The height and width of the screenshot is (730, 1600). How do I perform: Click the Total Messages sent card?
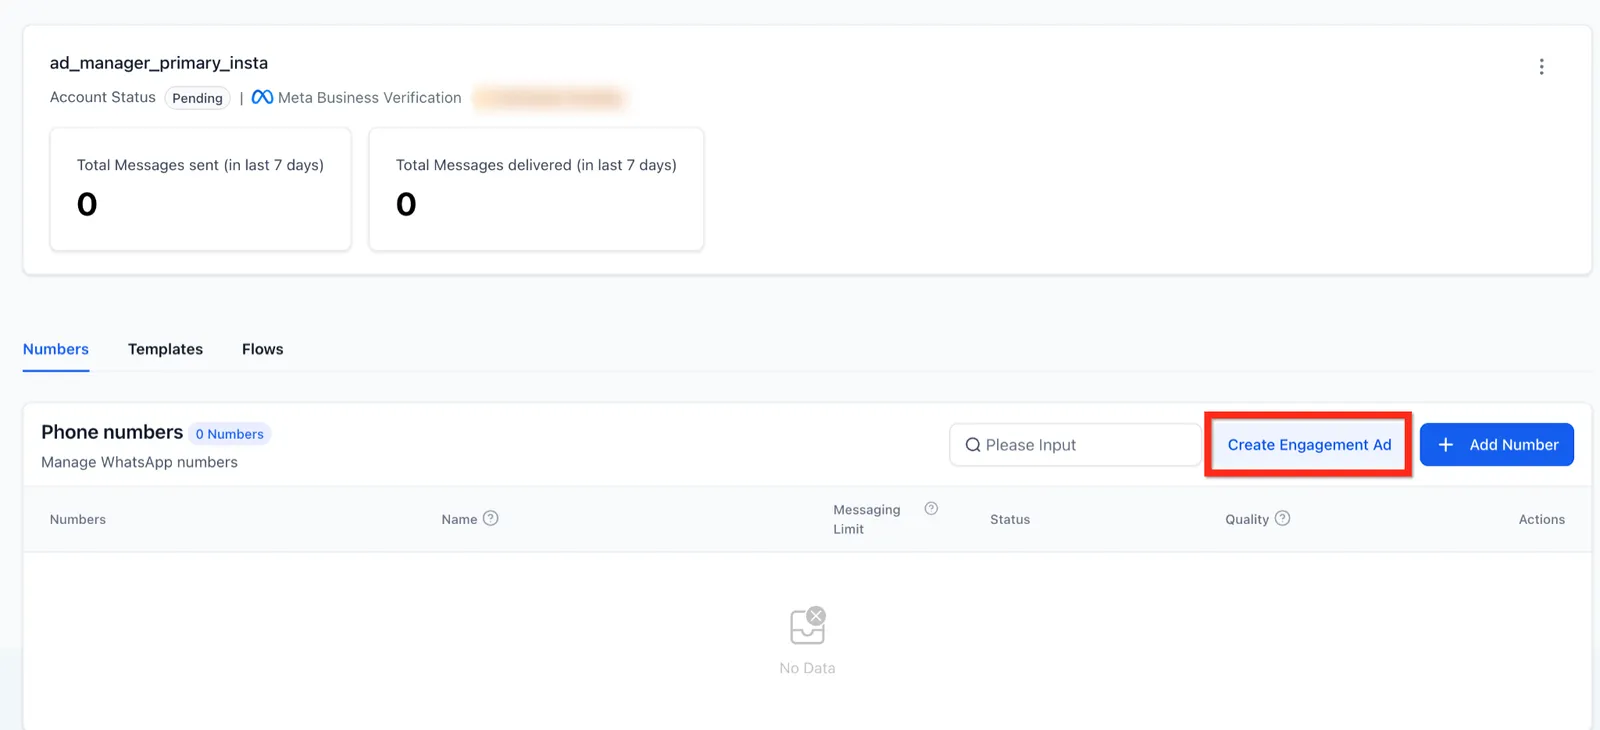coord(201,189)
